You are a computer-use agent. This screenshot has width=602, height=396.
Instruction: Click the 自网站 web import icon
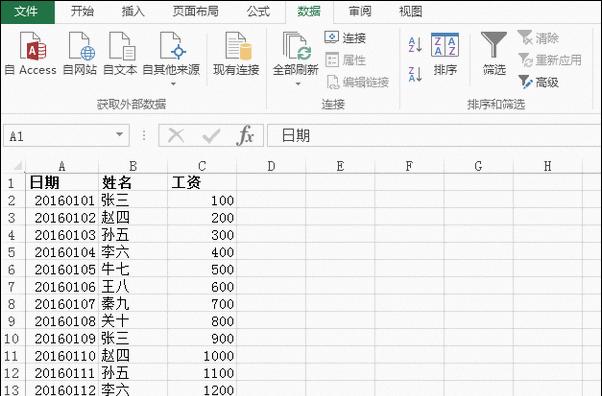[81, 46]
